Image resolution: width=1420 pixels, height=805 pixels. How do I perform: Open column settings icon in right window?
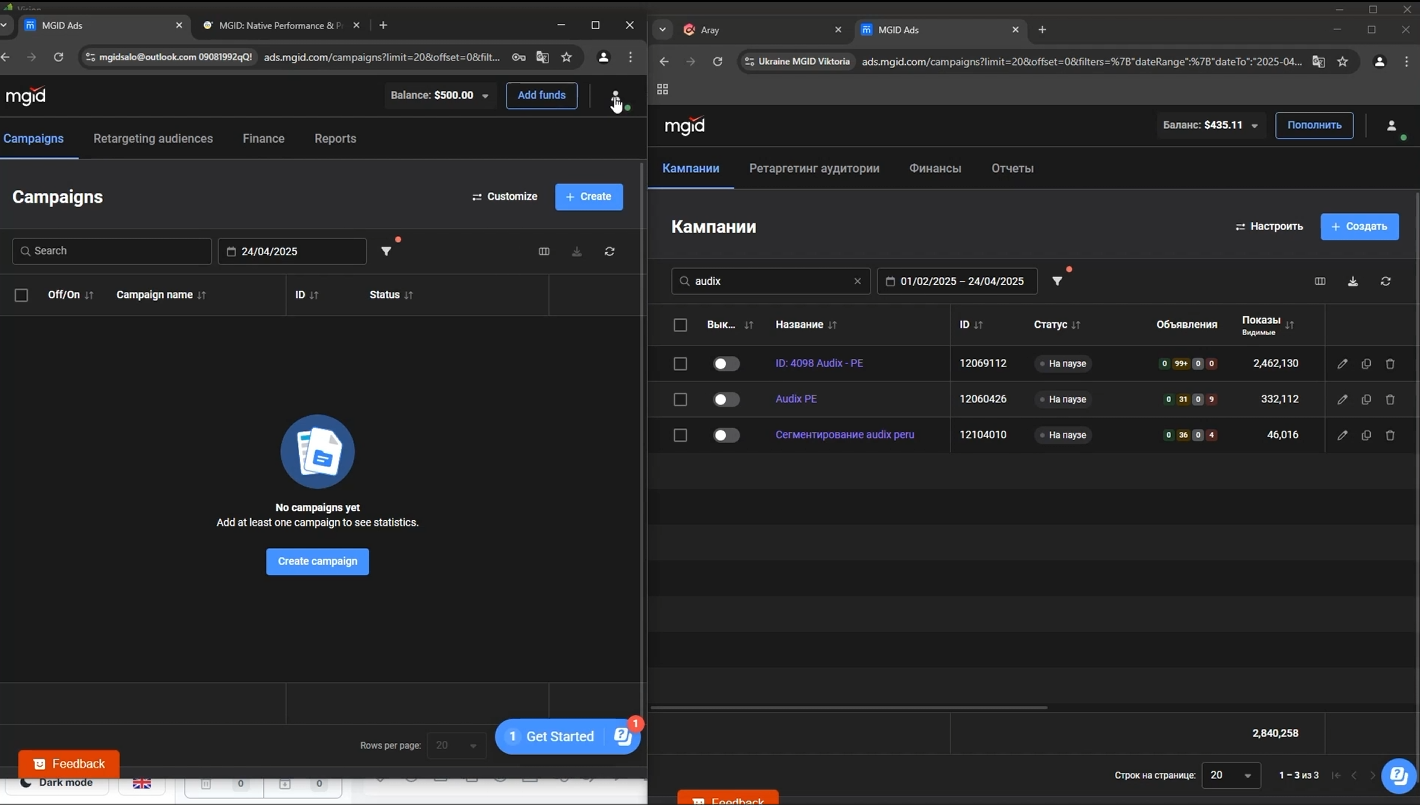1320,281
